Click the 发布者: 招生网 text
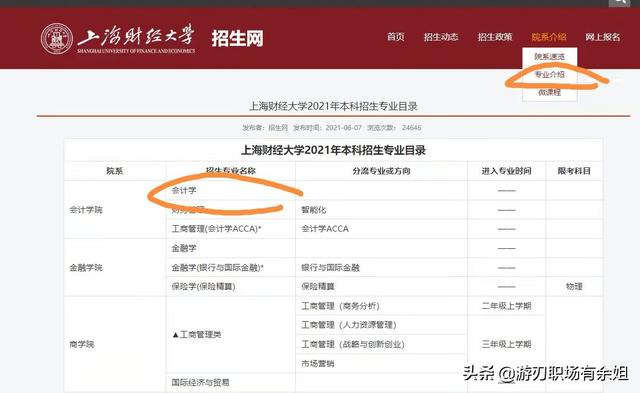640x393 pixels. click(x=265, y=128)
